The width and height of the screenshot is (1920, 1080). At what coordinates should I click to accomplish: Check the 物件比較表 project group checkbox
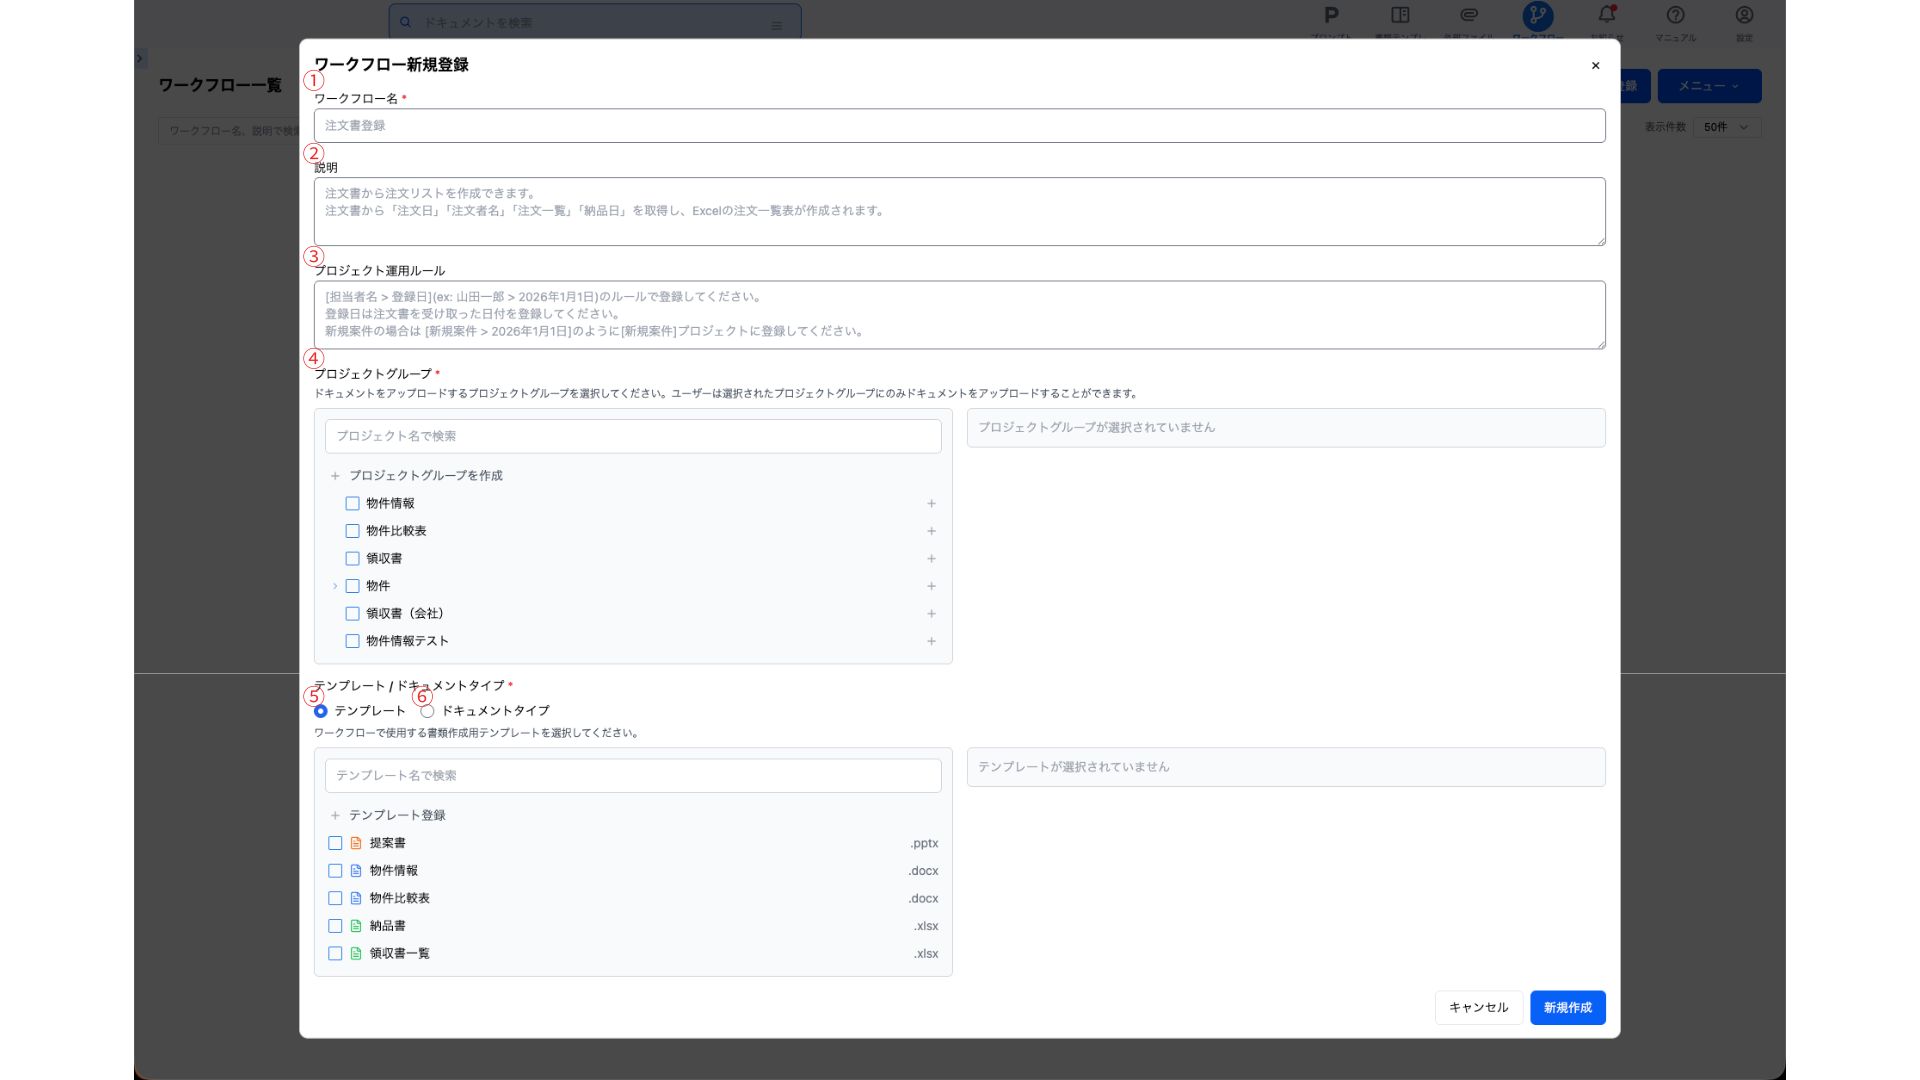pyautogui.click(x=352, y=531)
